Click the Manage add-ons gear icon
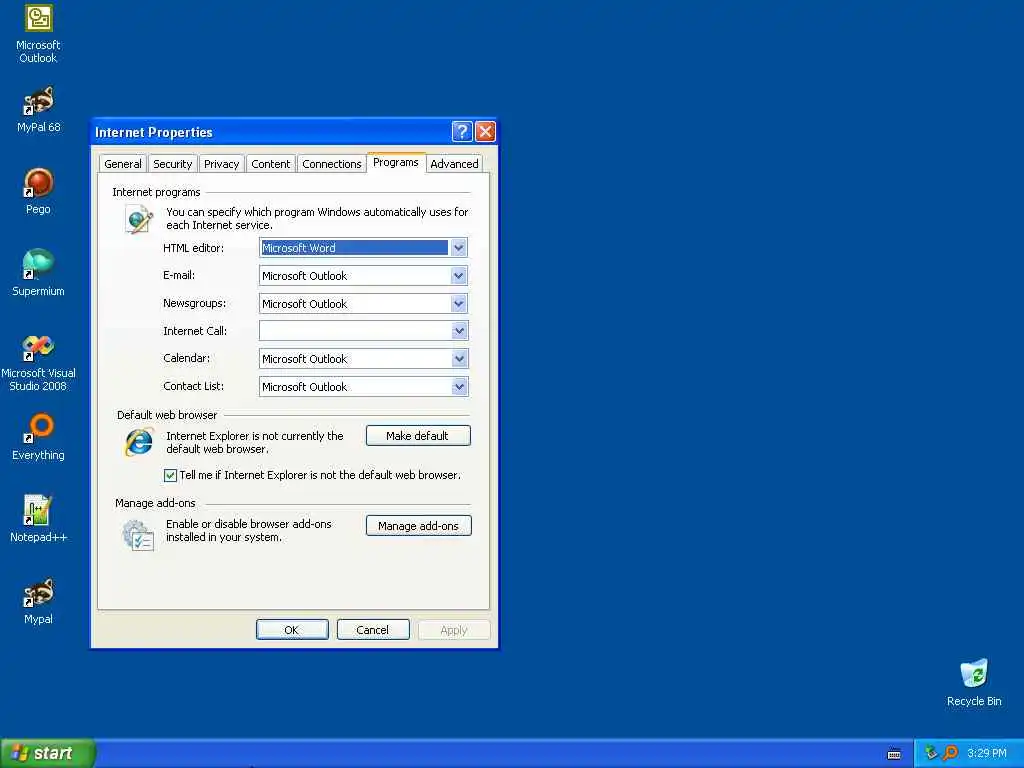 138,535
